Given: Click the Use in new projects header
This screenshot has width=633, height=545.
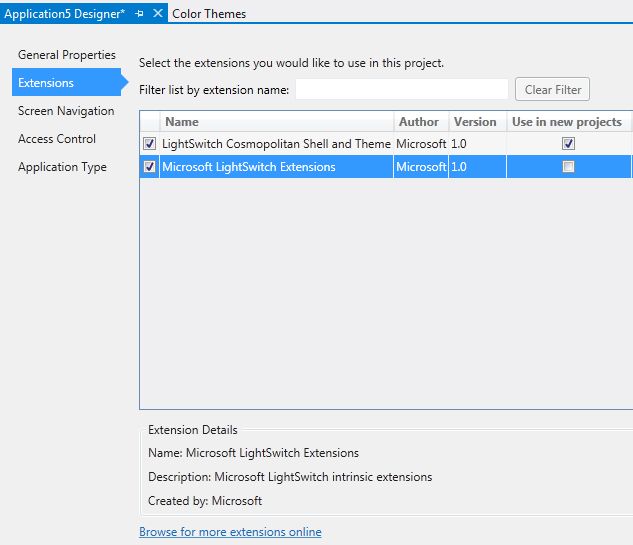Looking at the screenshot, I should tap(566, 122).
